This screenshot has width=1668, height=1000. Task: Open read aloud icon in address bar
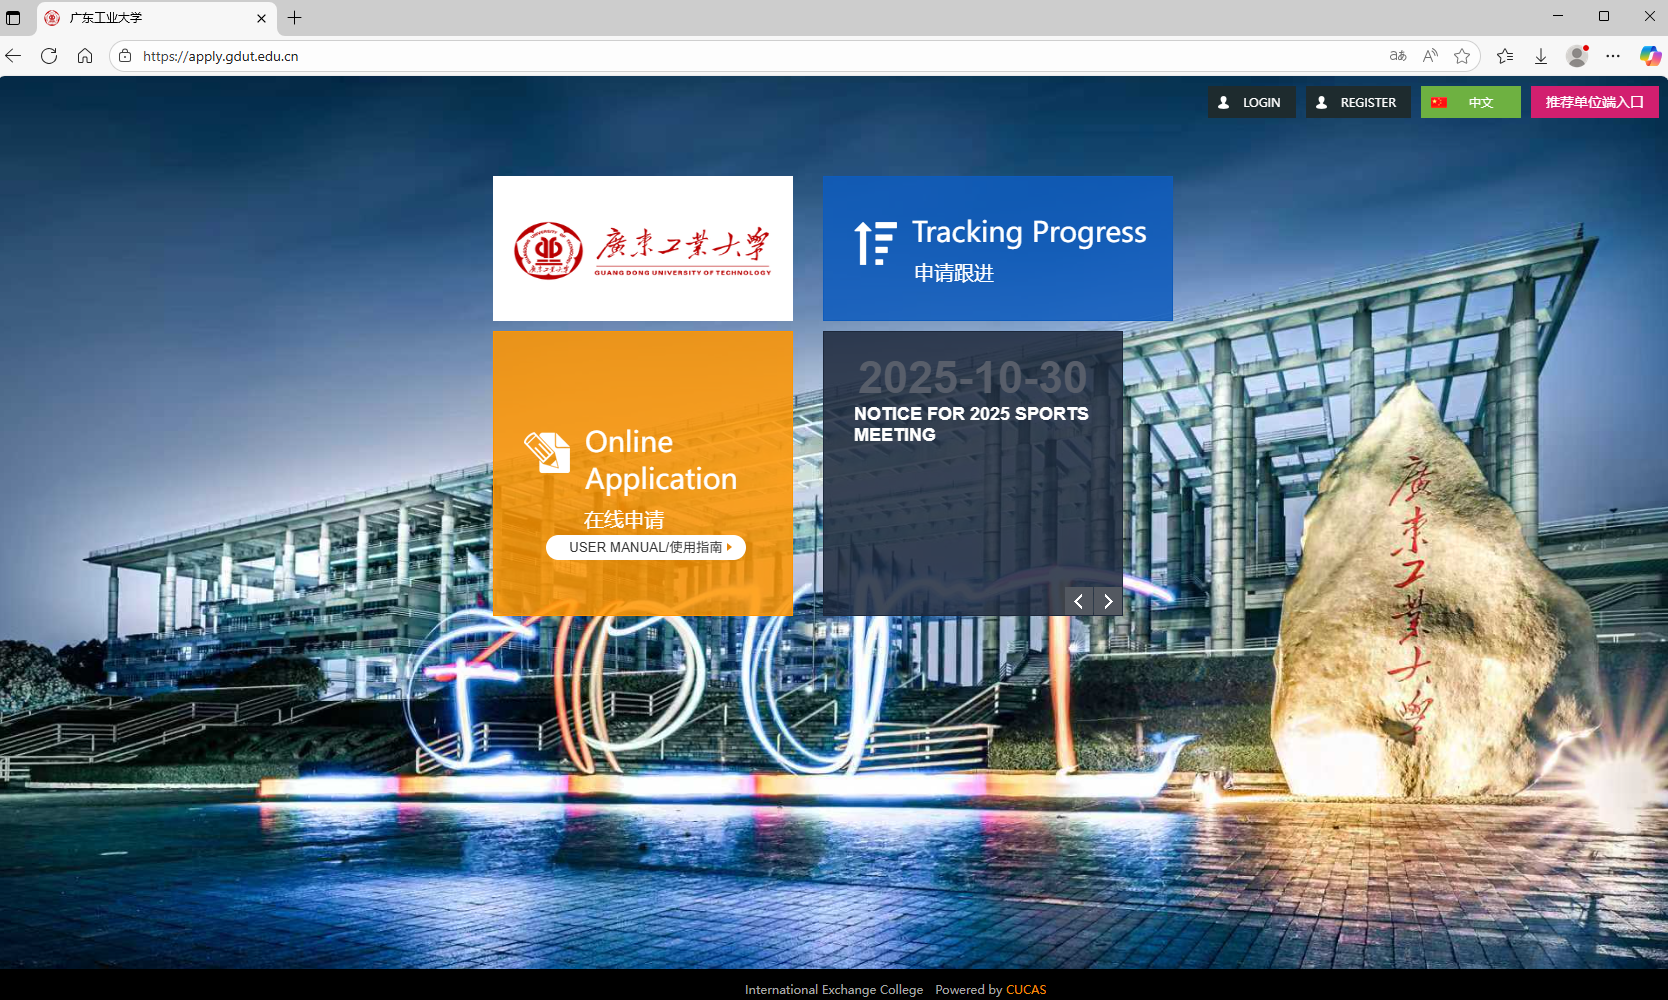pyautogui.click(x=1430, y=56)
